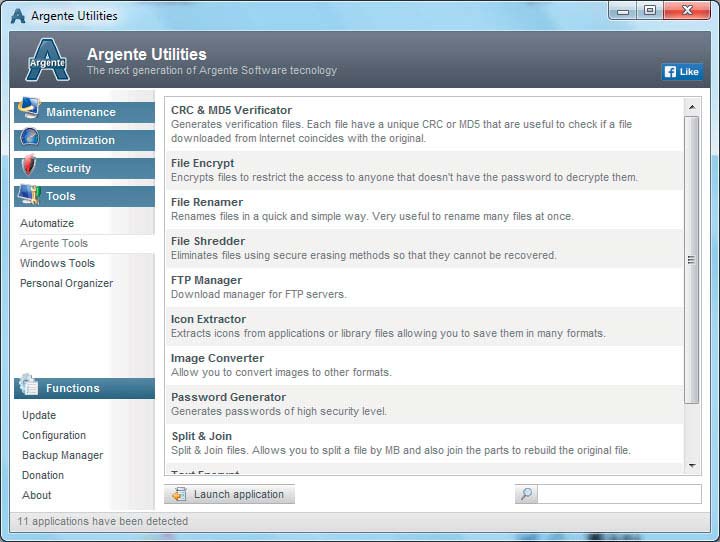Select the File Encrypt entry

[x=424, y=170]
